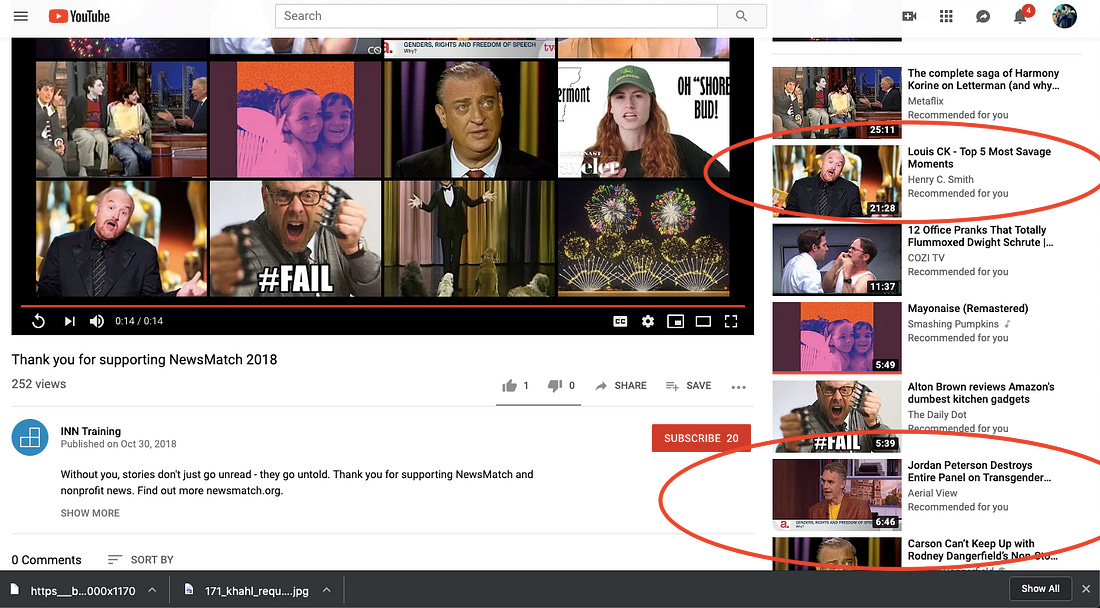1100x608 pixels.
Task: Open the https___b...000x1170 downloaded file
Action: [74, 590]
